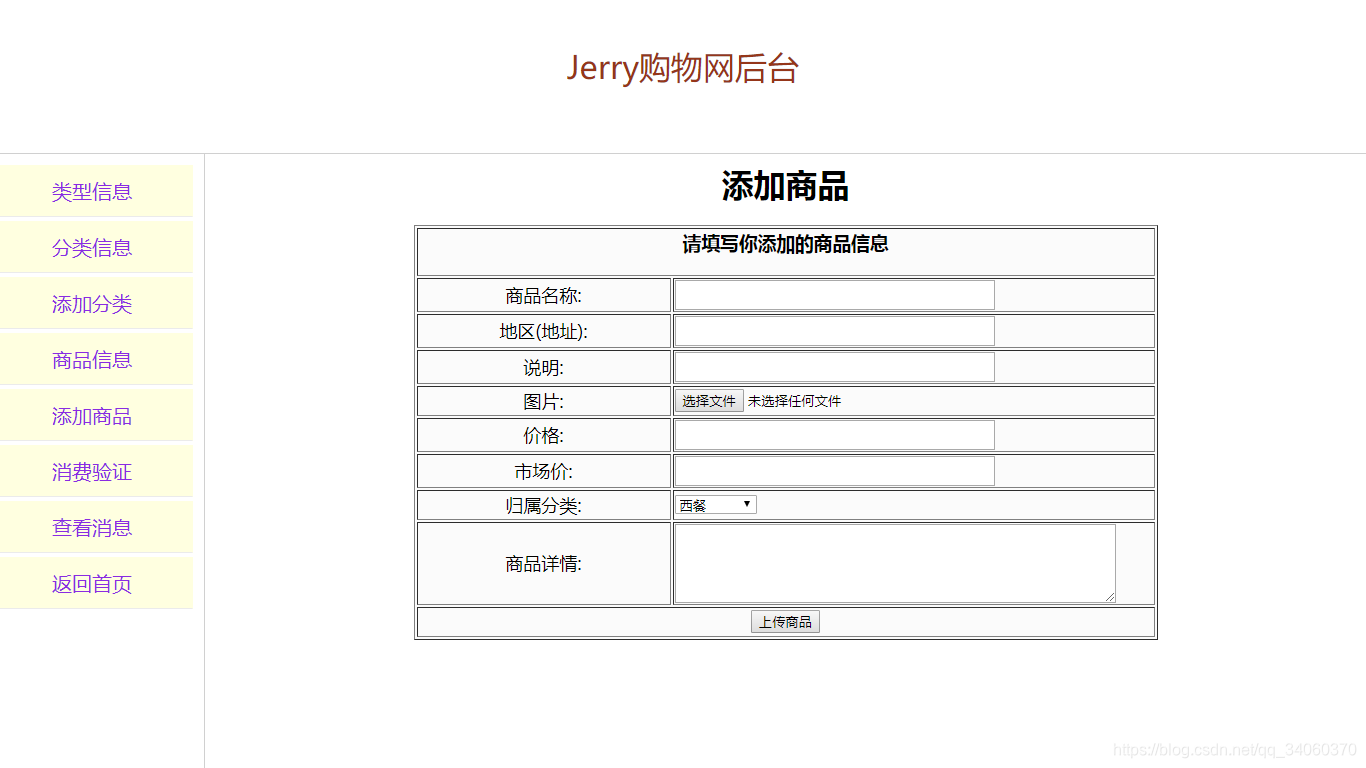This screenshot has width=1366, height=768.
Task: Click the 市场价: label cell
Action: pos(544,471)
